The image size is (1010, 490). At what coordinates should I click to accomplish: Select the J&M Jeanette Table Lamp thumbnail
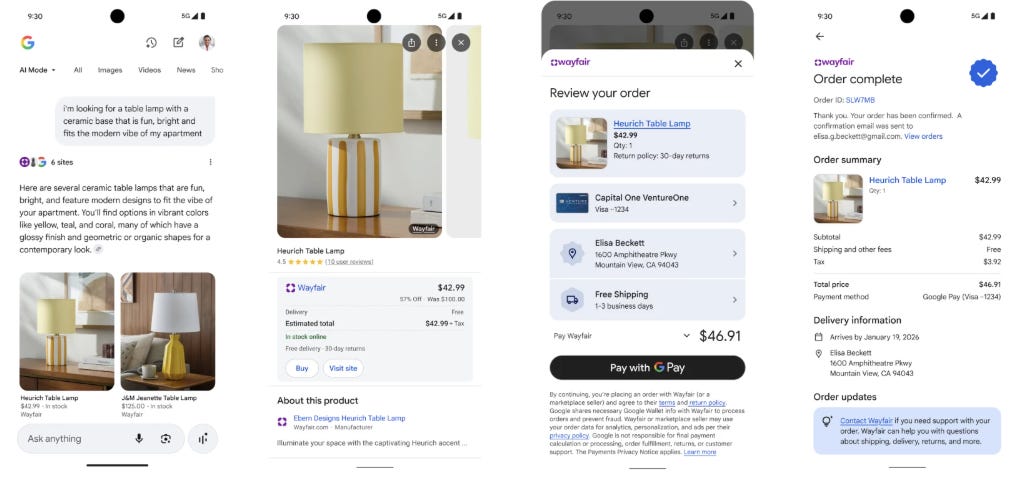tap(167, 332)
